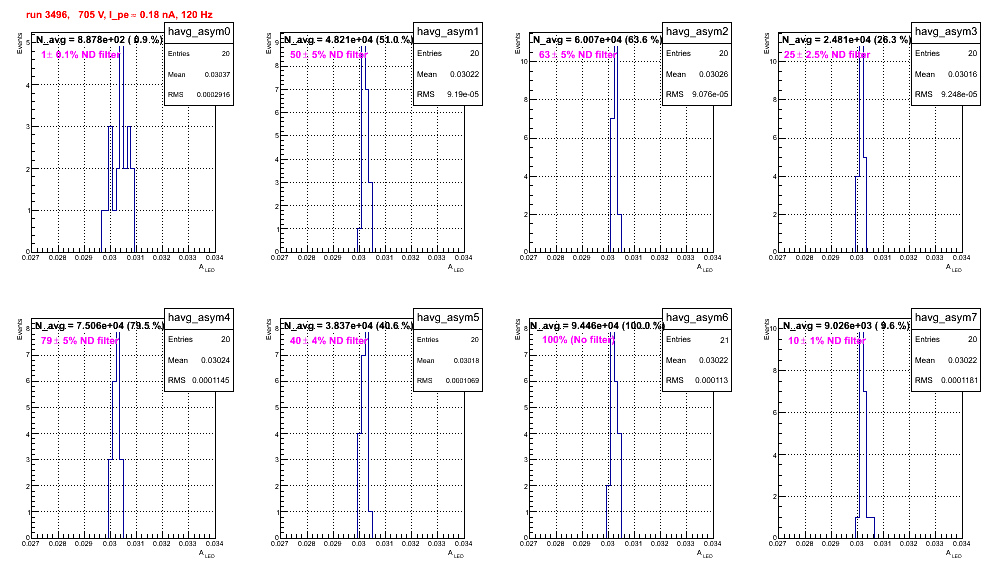Click the Events y-axis title of havg_asym0 plot

pyautogui.click(x=19, y=43)
